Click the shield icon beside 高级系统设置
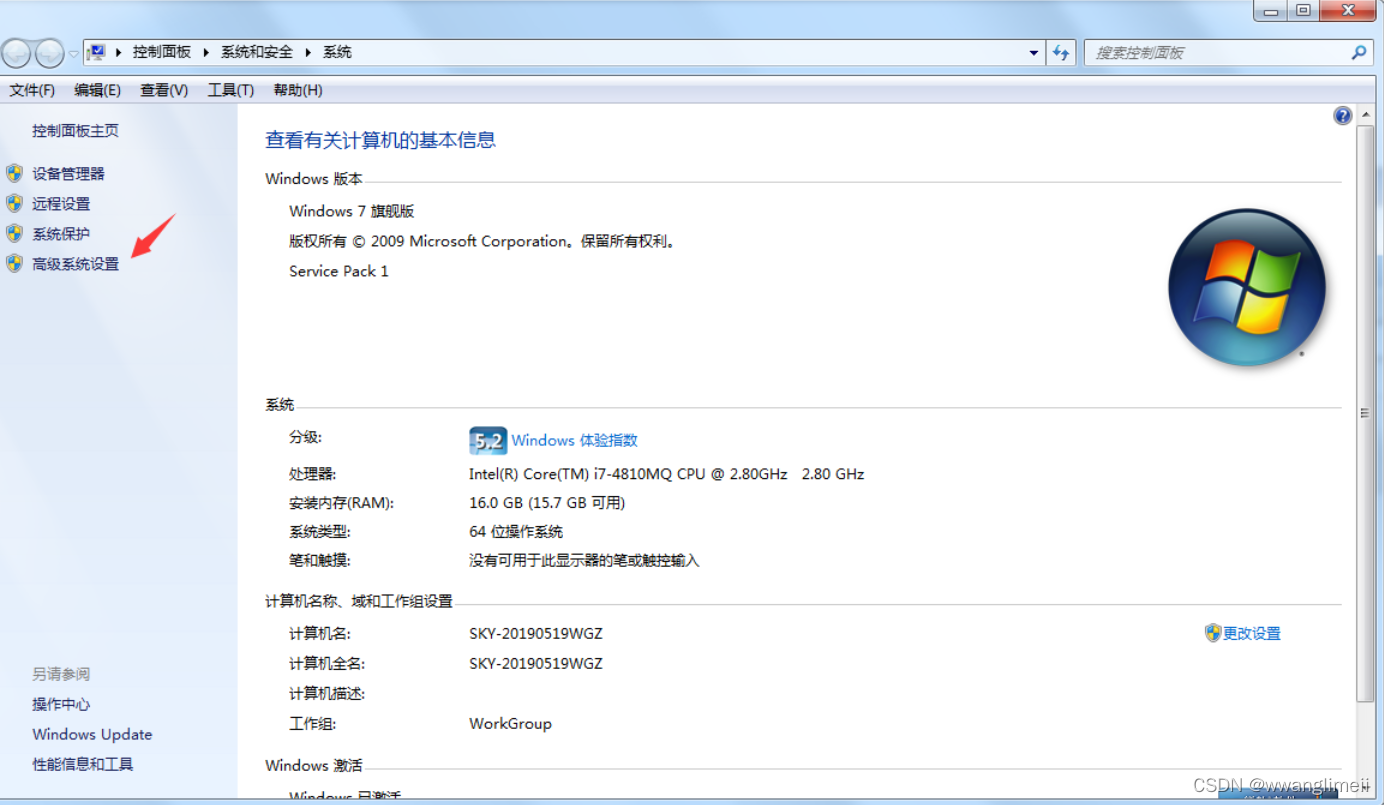 pos(14,264)
